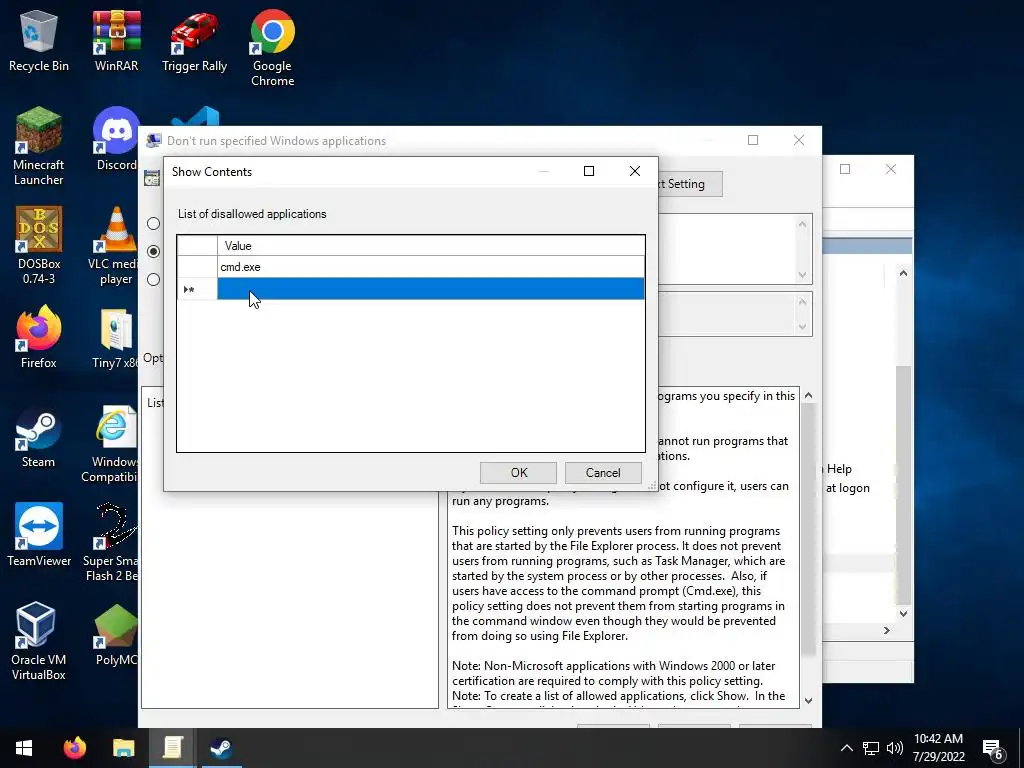Cancel the Show Contents dialog
This screenshot has height=768, width=1024.
(603, 473)
